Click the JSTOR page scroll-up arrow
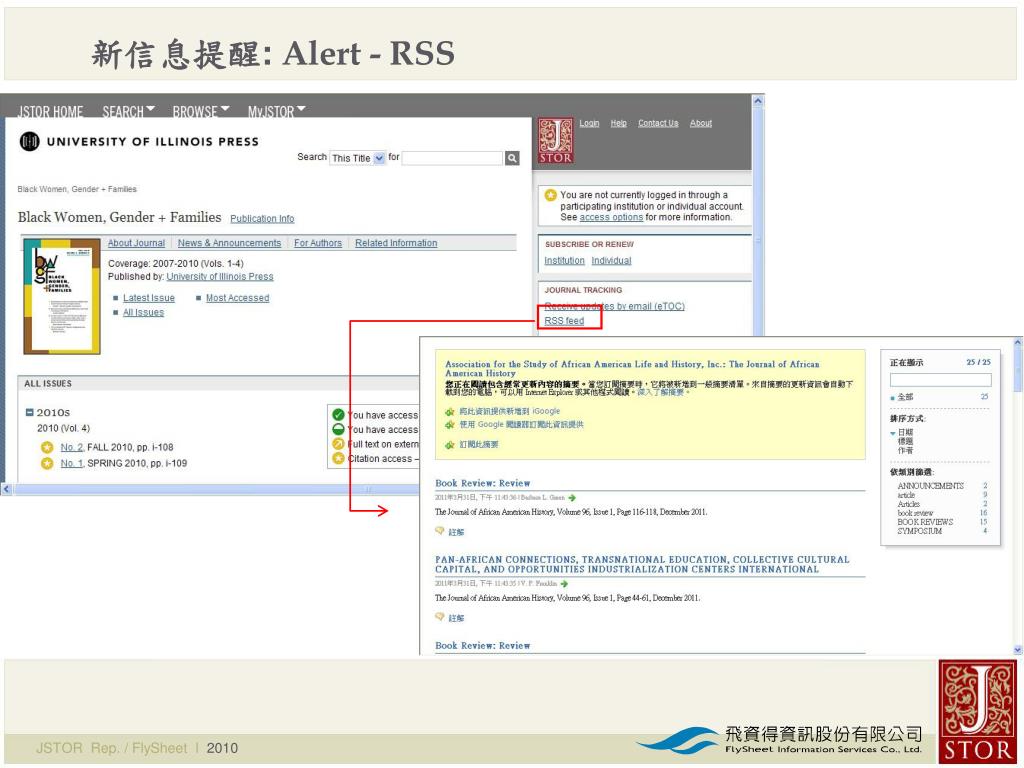 click(x=758, y=101)
